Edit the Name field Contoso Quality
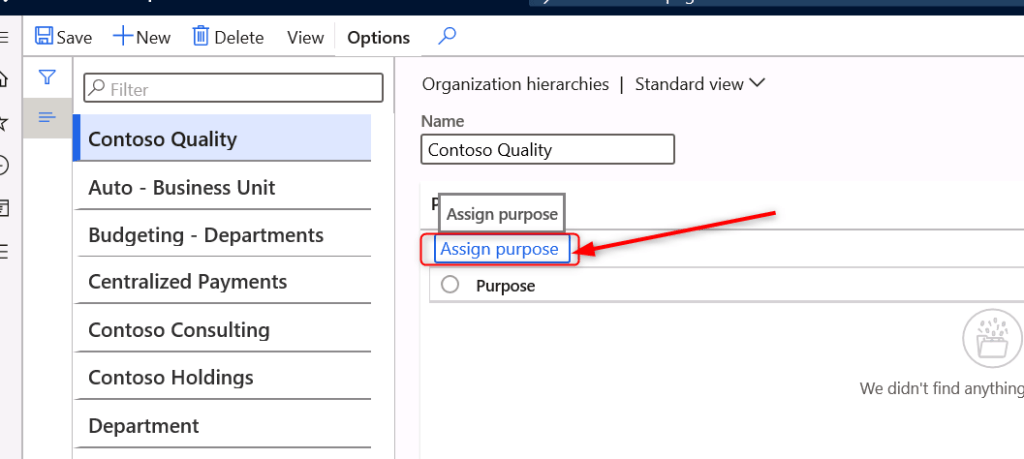Screen dimensions: 1024x459 pyautogui.click(x=547, y=150)
